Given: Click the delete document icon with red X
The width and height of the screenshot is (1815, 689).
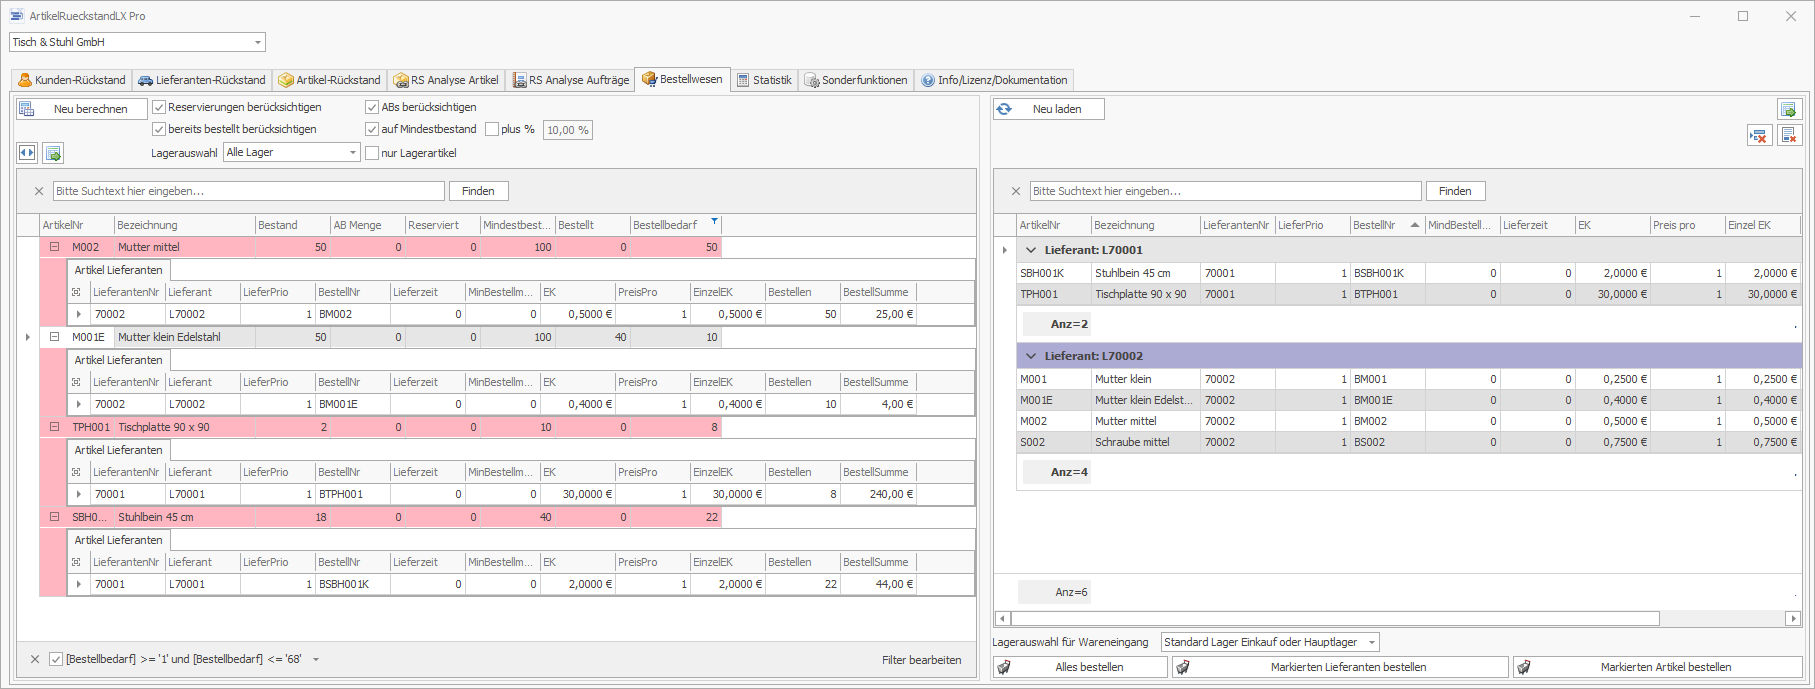Looking at the screenshot, I should 1789,136.
